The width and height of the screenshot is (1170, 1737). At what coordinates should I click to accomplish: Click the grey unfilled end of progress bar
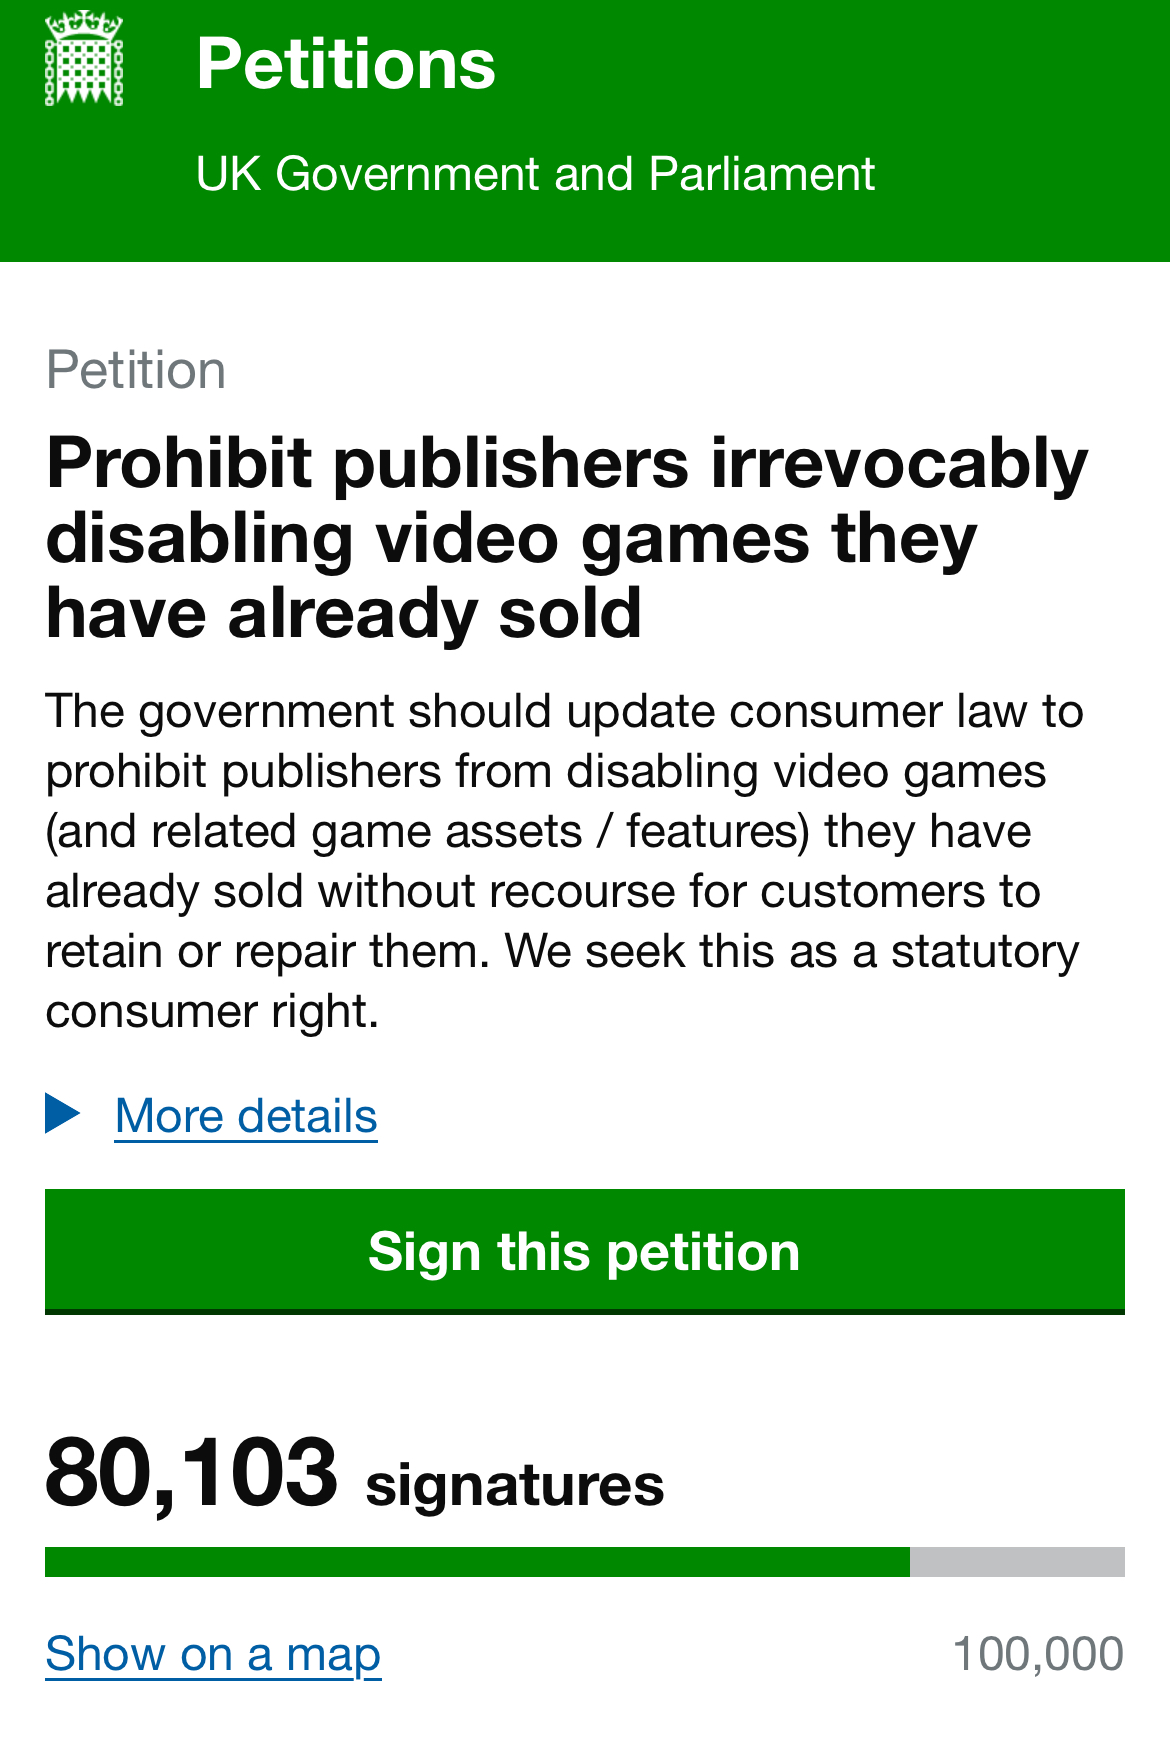[x=1017, y=1562]
